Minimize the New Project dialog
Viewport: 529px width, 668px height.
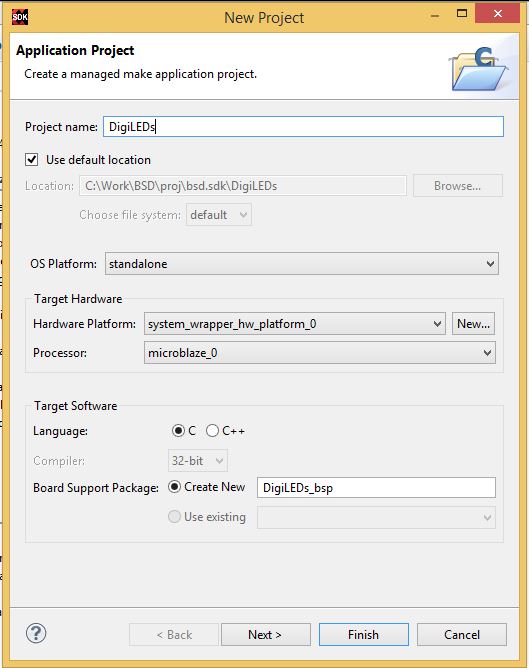[x=435, y=15]
